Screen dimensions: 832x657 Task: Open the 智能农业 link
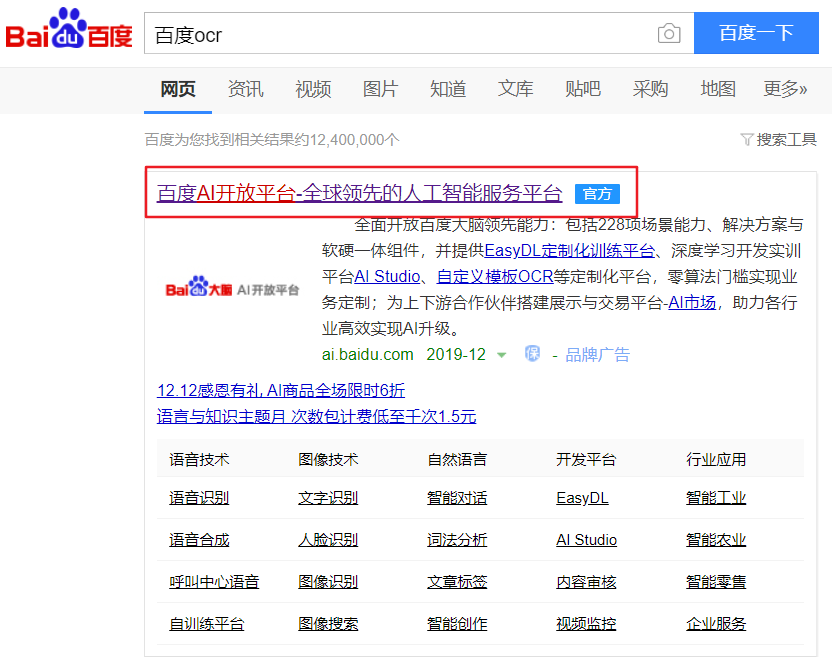coord(716,540)
